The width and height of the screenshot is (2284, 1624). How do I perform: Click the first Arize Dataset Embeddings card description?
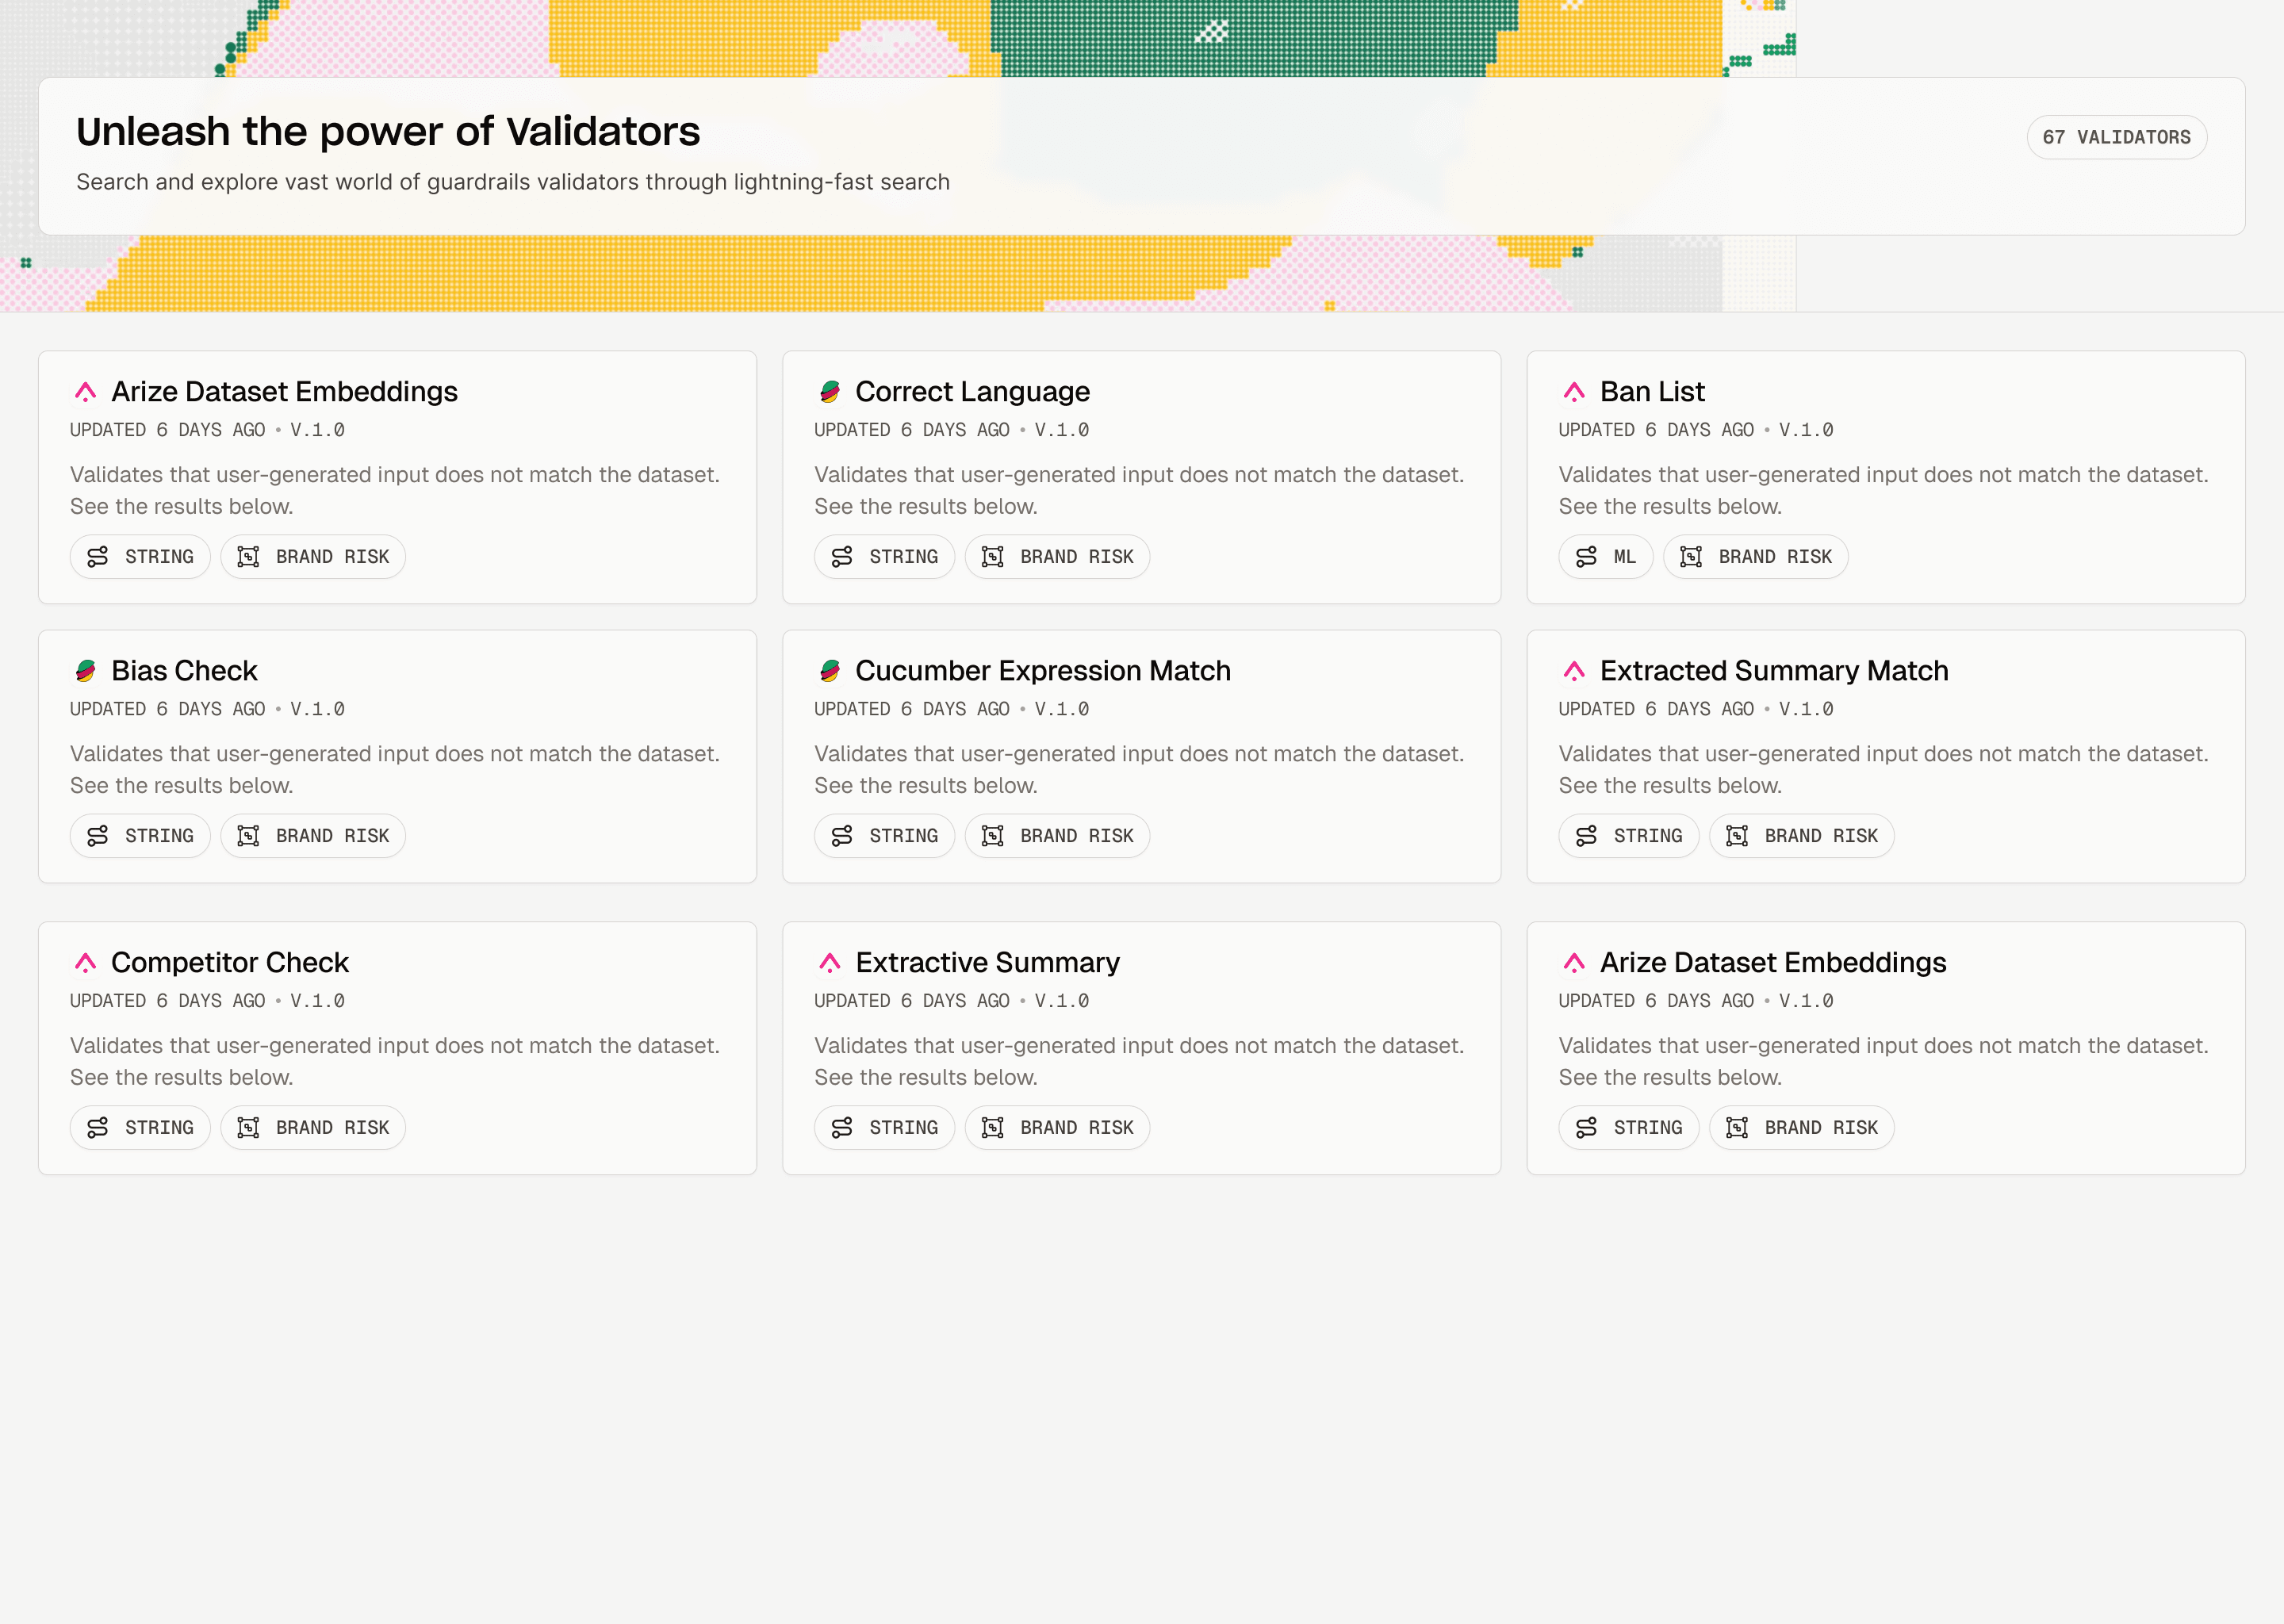pos(395,490)
